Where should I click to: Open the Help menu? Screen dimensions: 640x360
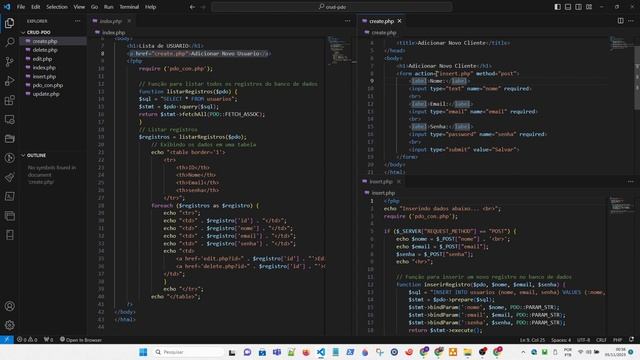(x=151, y=7)
